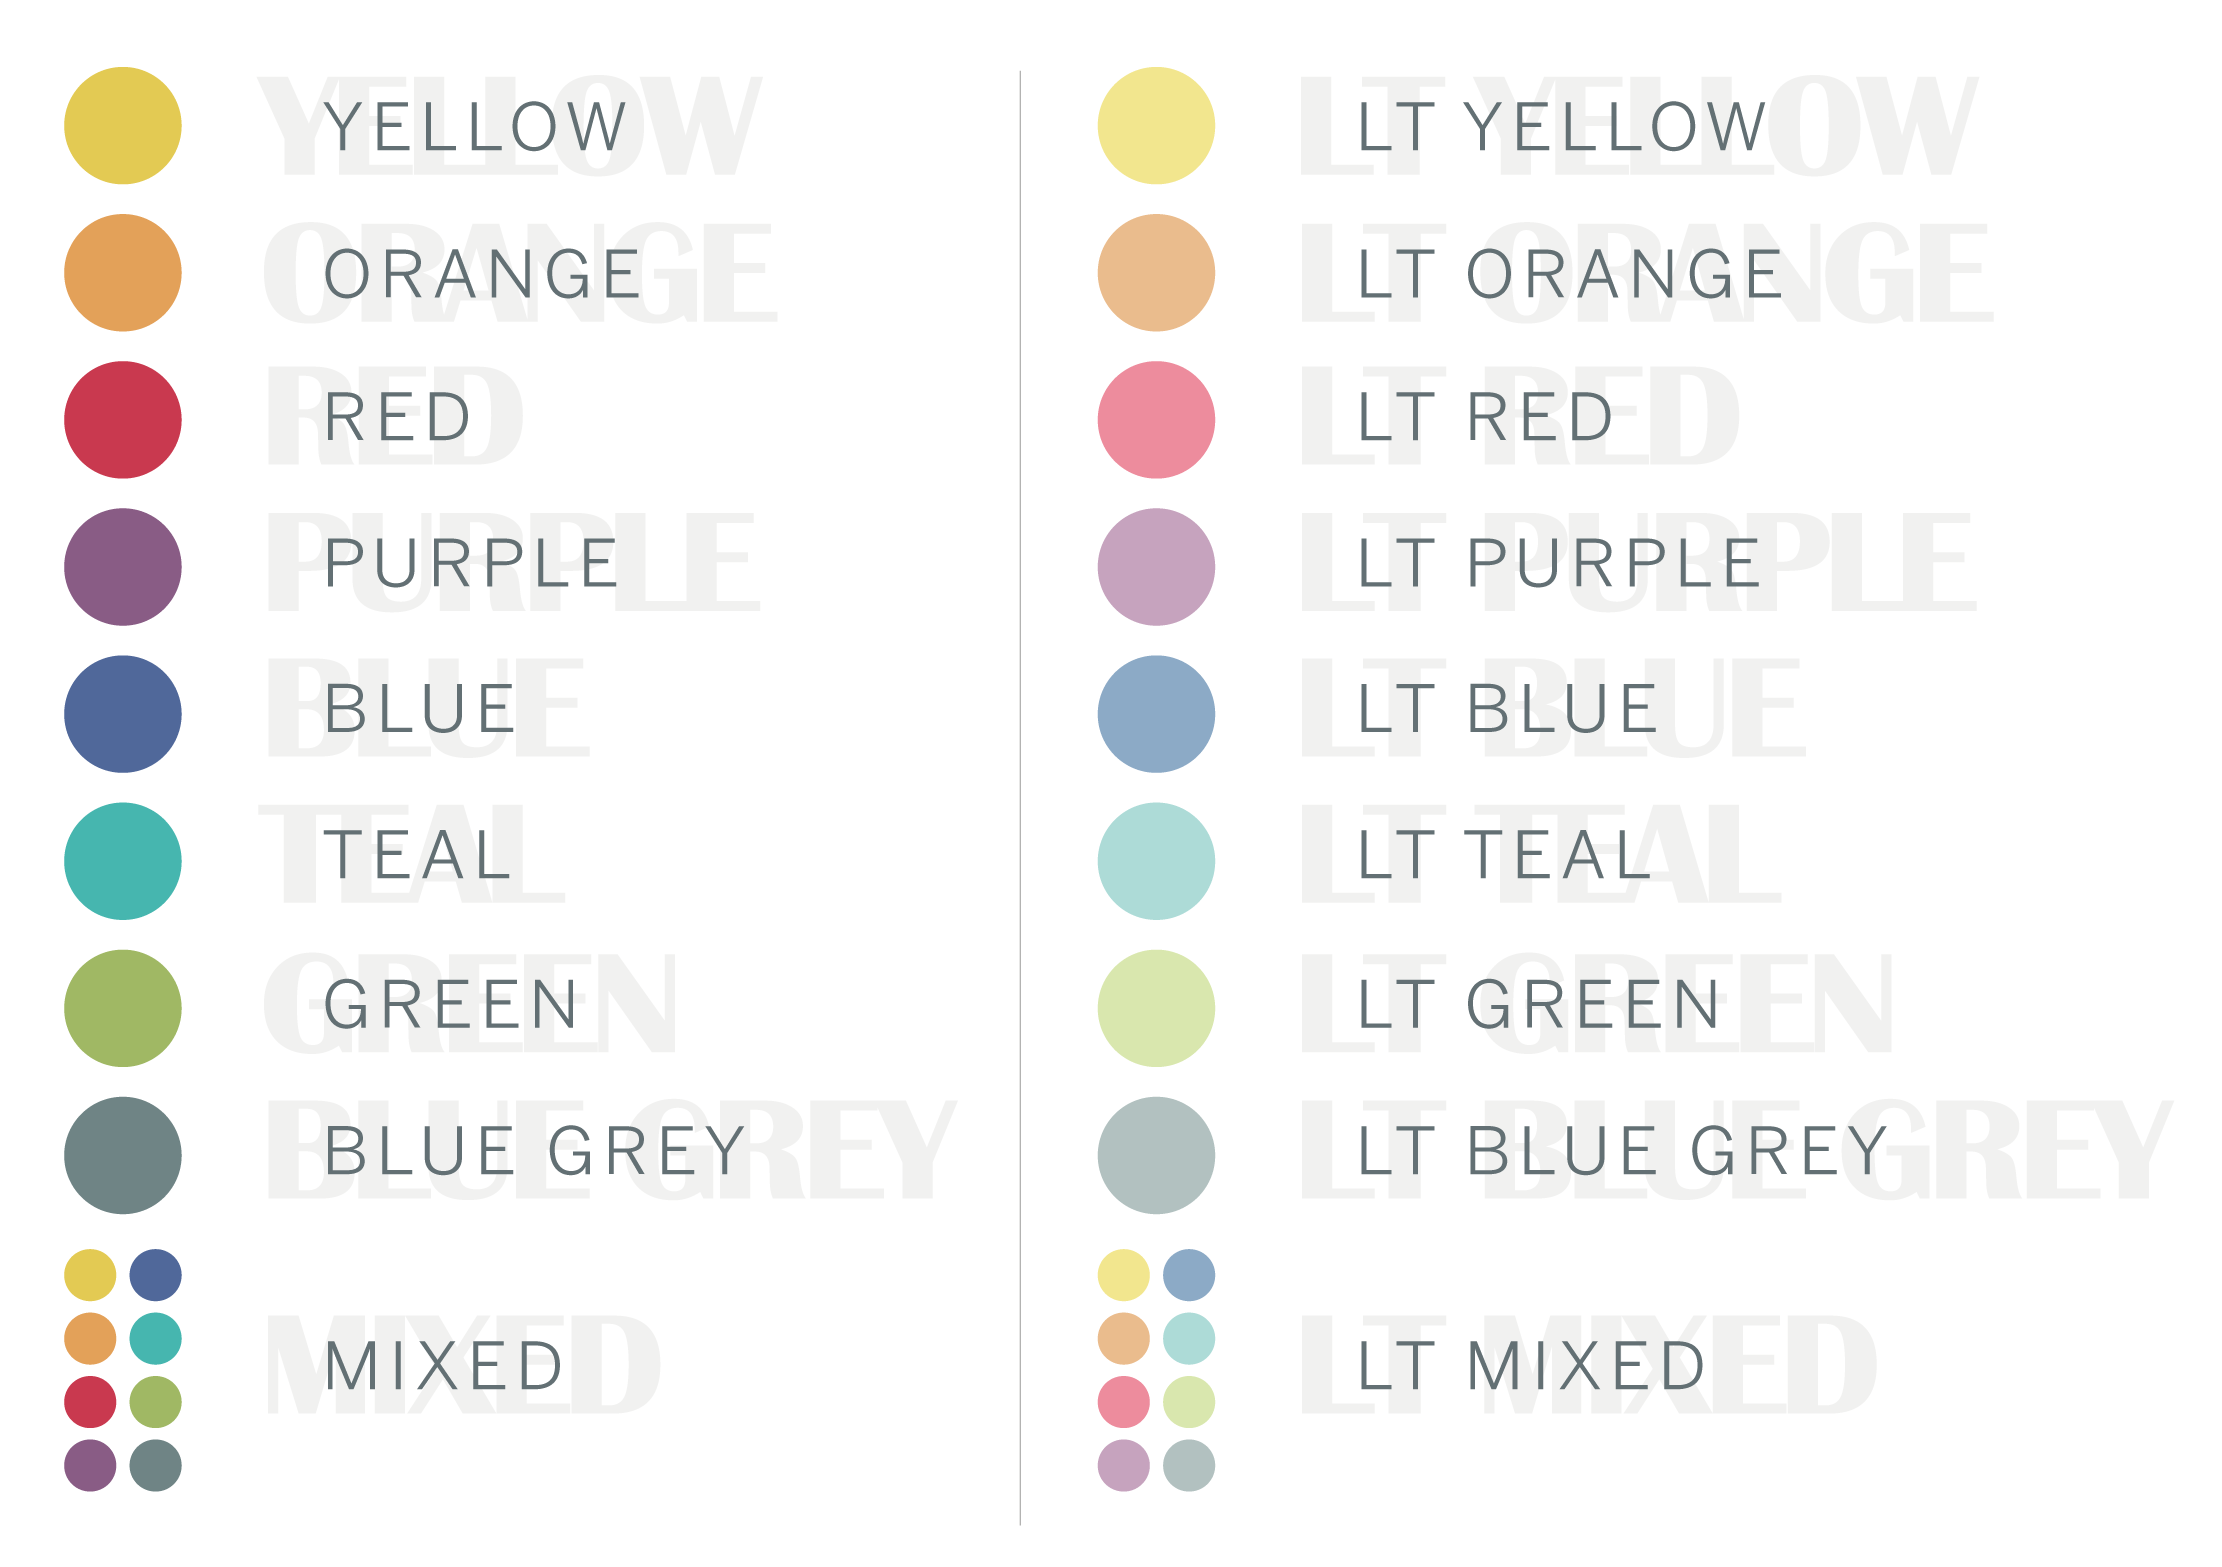Select the orange color swatch
This screenshot has width=2222, height=1567.
tap(123, 273)
